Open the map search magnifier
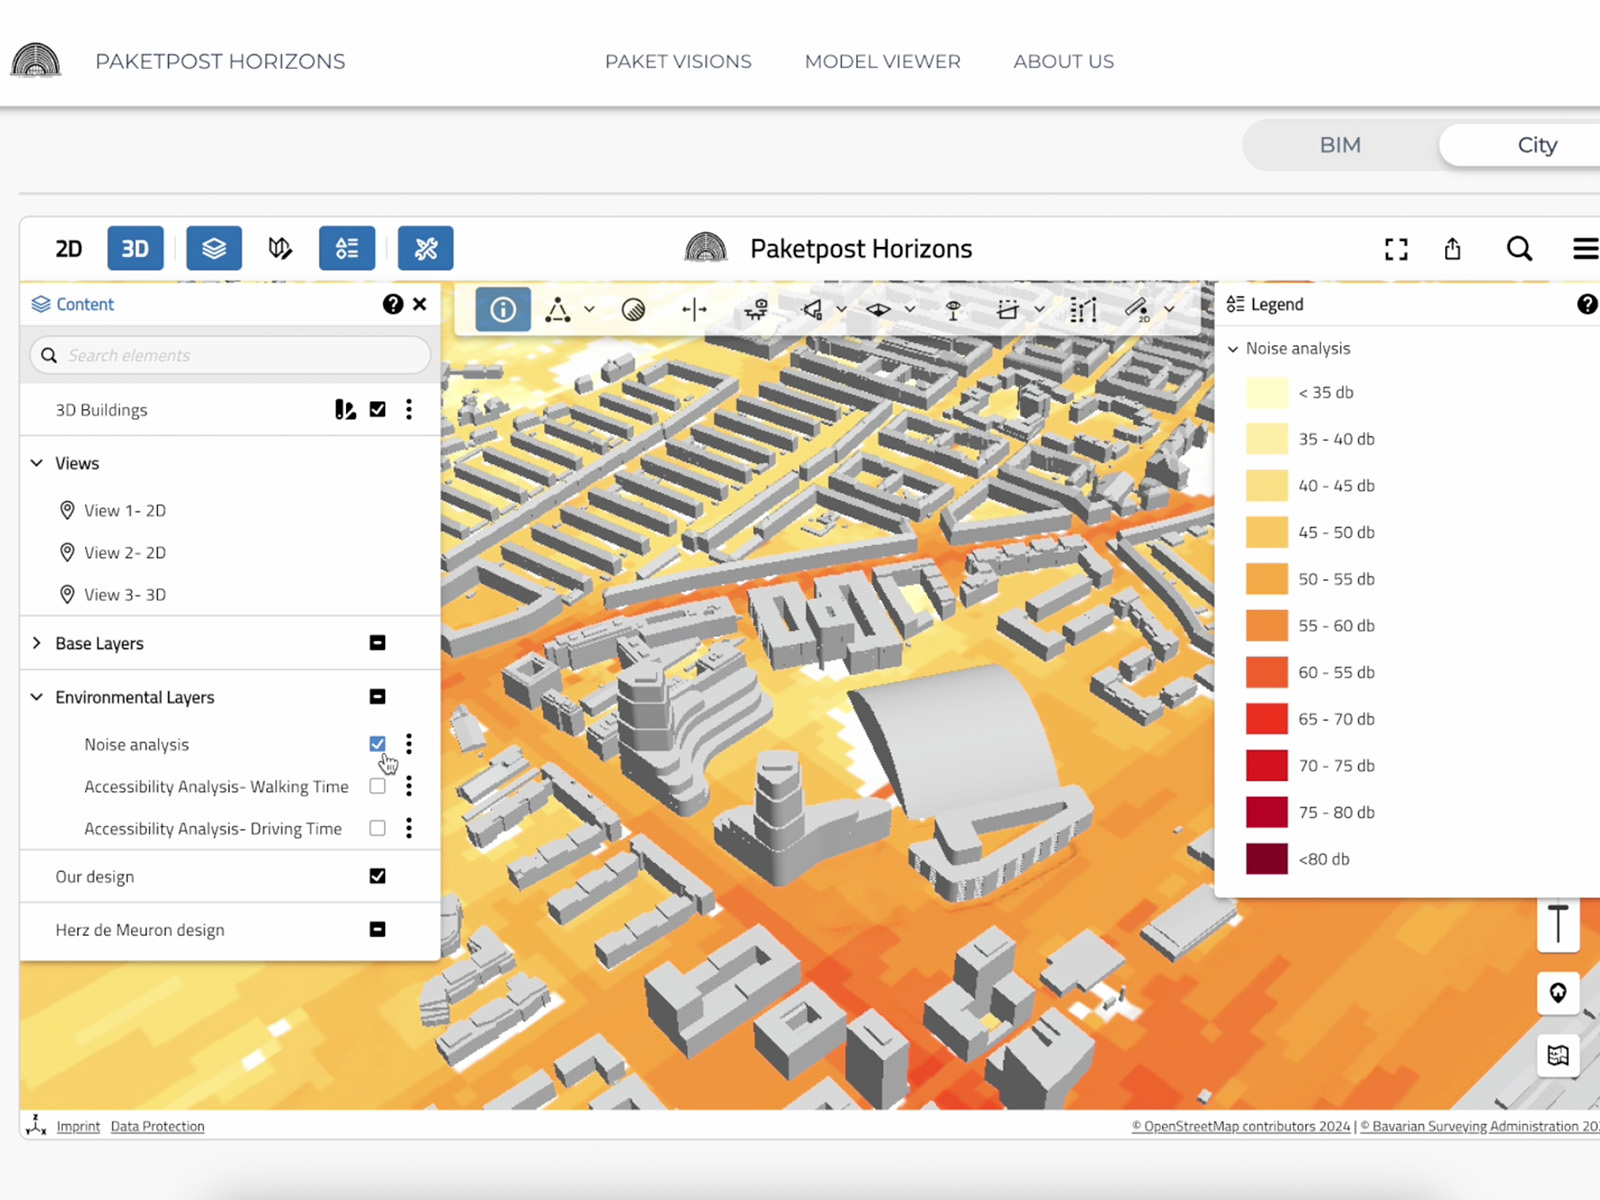1600x1200 pixels. 1519,249
